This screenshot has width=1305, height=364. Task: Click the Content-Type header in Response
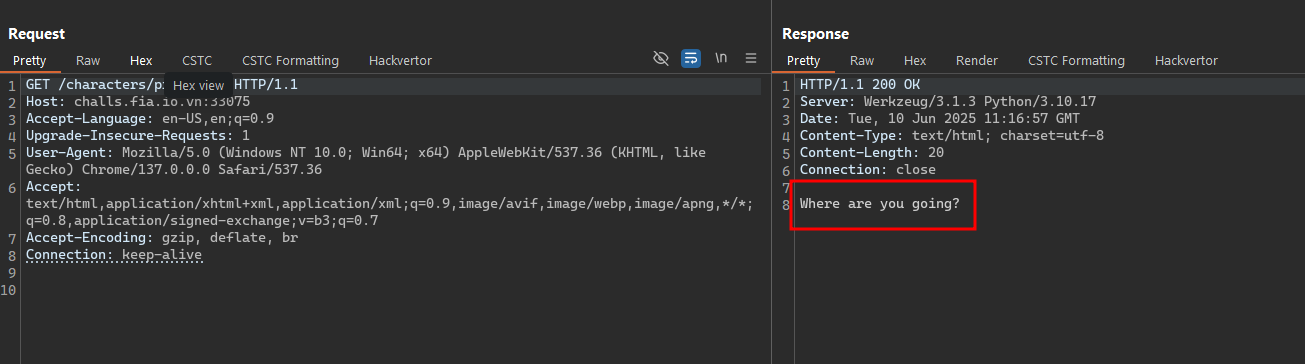click(952, 136)
